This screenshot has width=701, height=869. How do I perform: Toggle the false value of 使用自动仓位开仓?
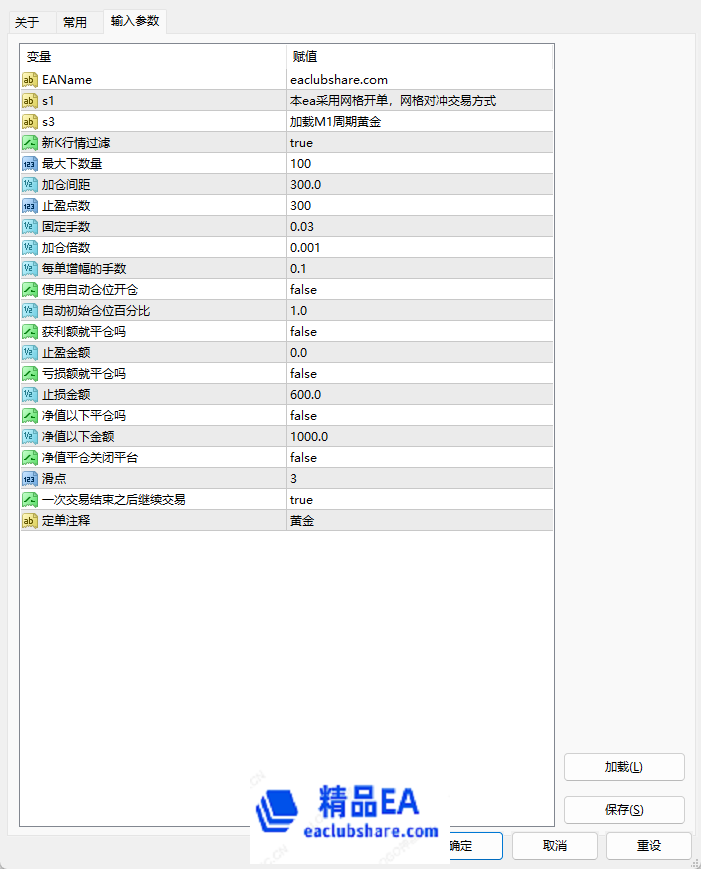click(419, 290)
